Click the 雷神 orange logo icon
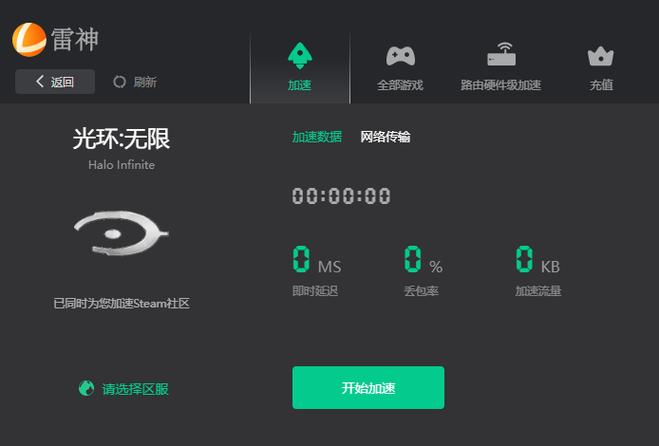This screenshot has width=659, height=446. coord(29,39)
